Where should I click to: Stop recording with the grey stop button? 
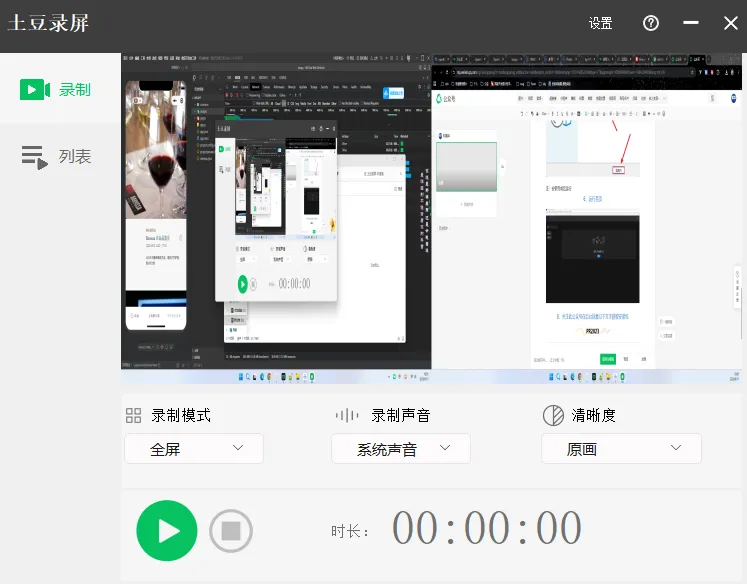tap(231, 531)
